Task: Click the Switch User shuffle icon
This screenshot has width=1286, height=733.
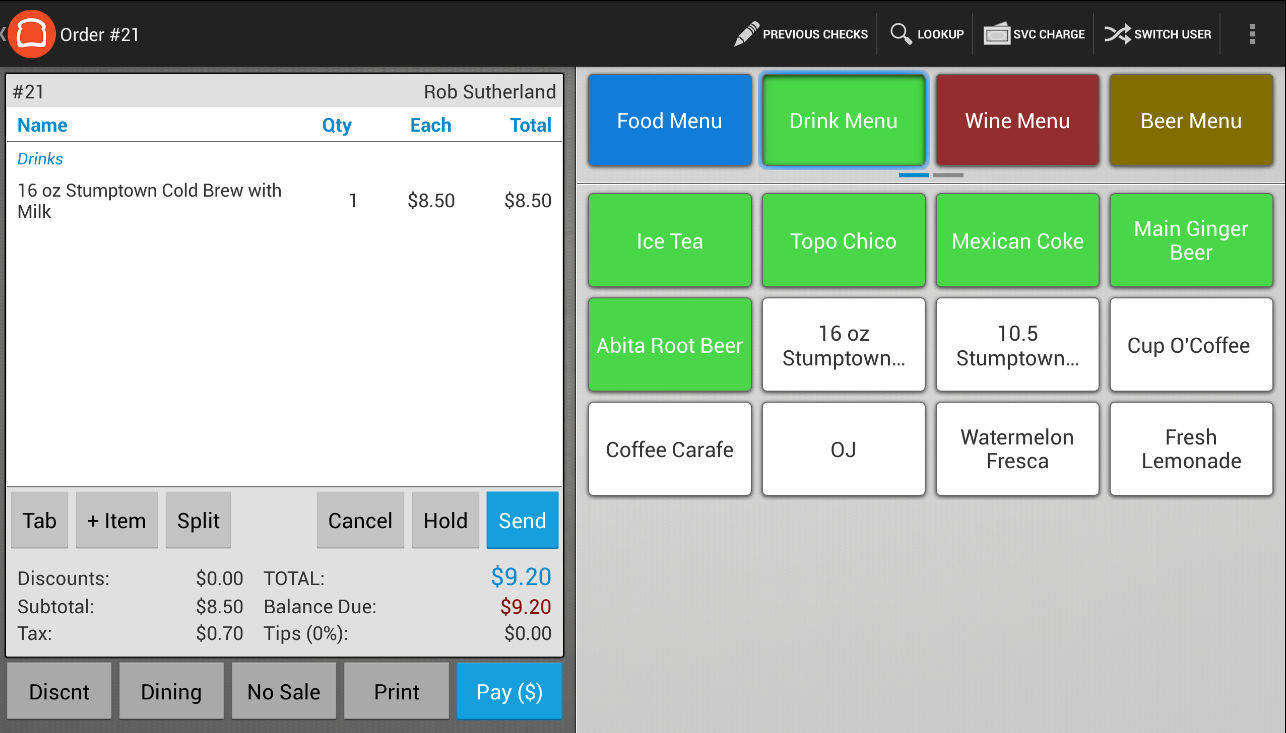Action: click(1117, 34)
